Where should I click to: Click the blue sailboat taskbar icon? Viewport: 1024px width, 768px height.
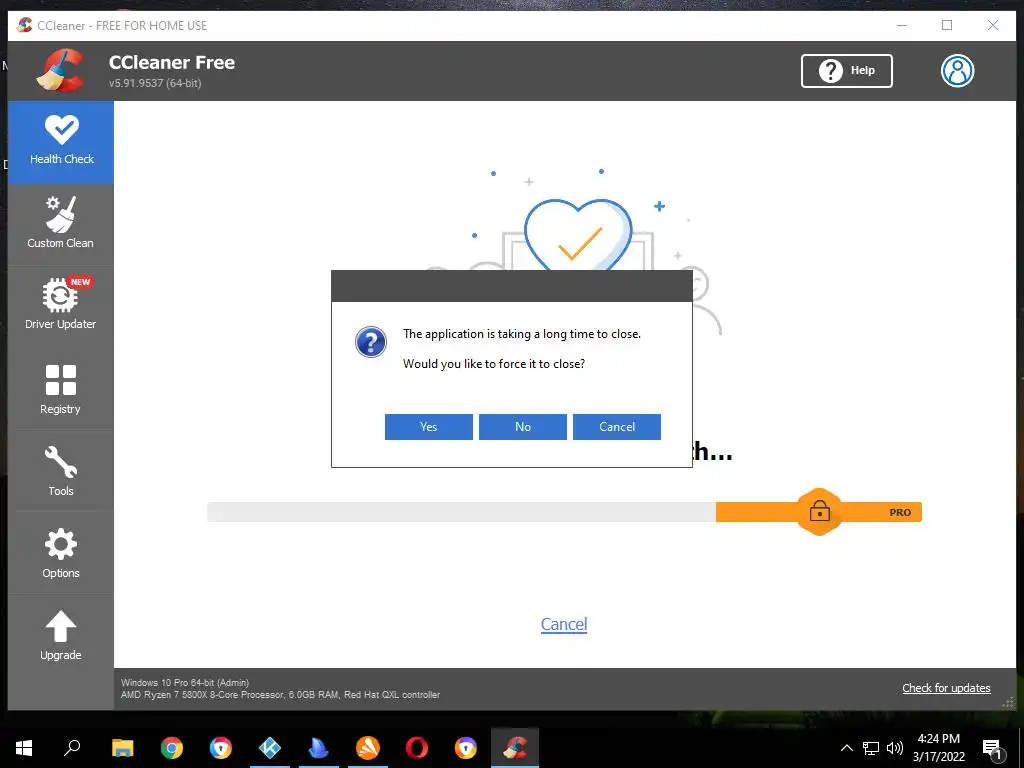tap(319, 748)
